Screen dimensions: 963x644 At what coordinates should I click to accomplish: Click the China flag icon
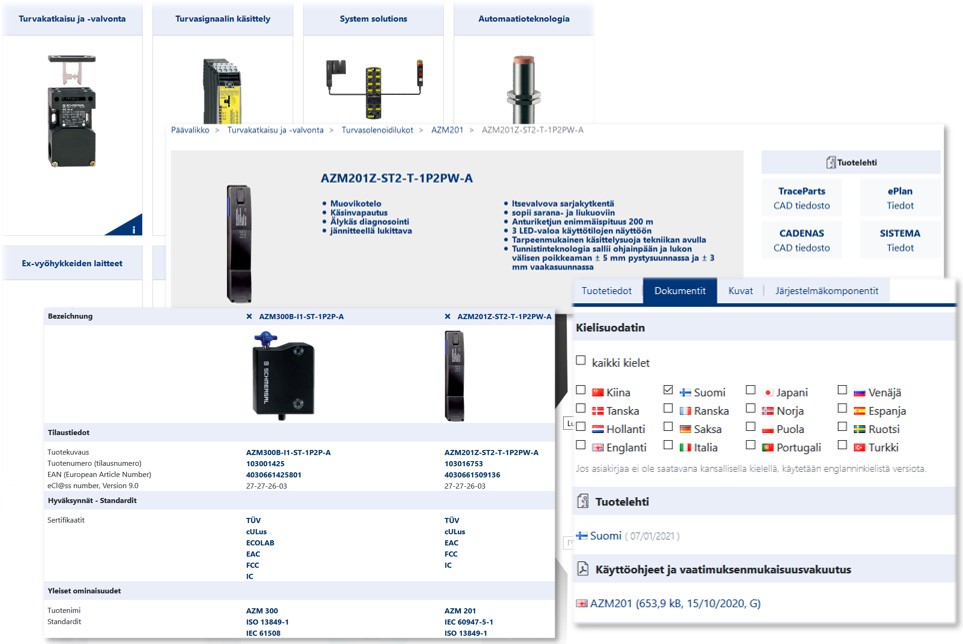[x=598, y=393]
